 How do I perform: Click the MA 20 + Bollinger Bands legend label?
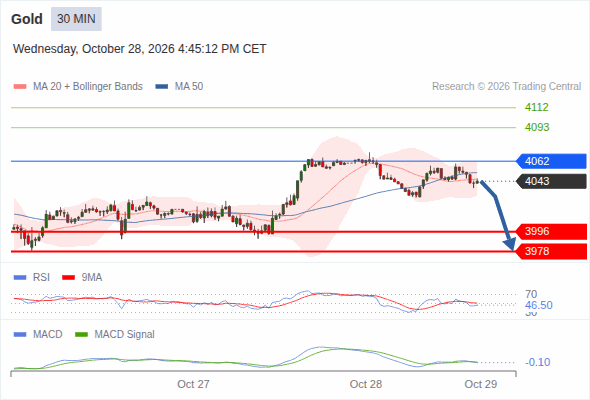pyautogui.click(x=88, y=87)
